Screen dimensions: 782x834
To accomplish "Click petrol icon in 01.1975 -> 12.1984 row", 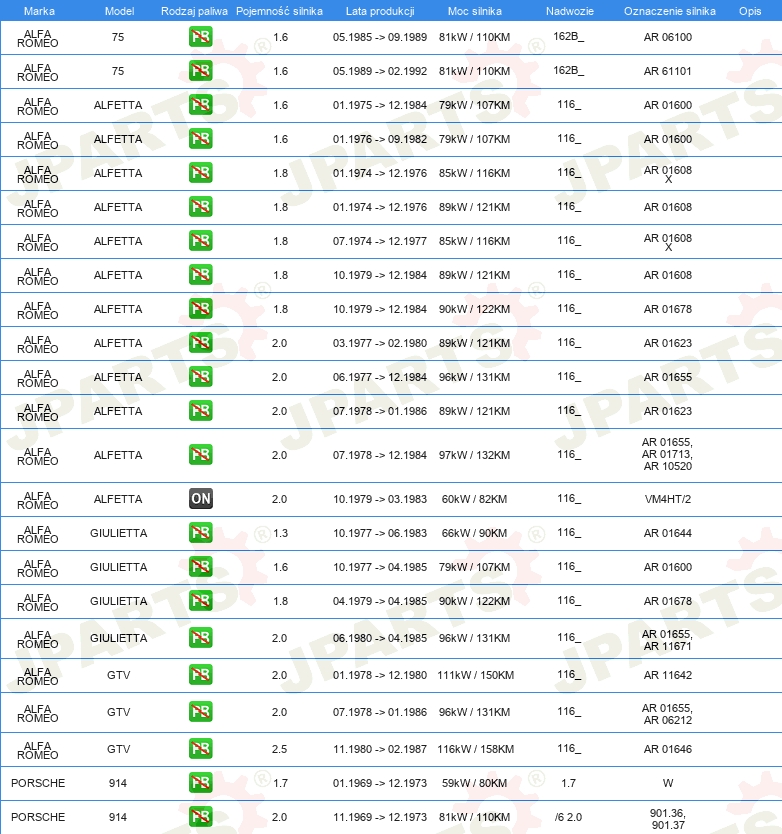I will (x=201, y=105).
